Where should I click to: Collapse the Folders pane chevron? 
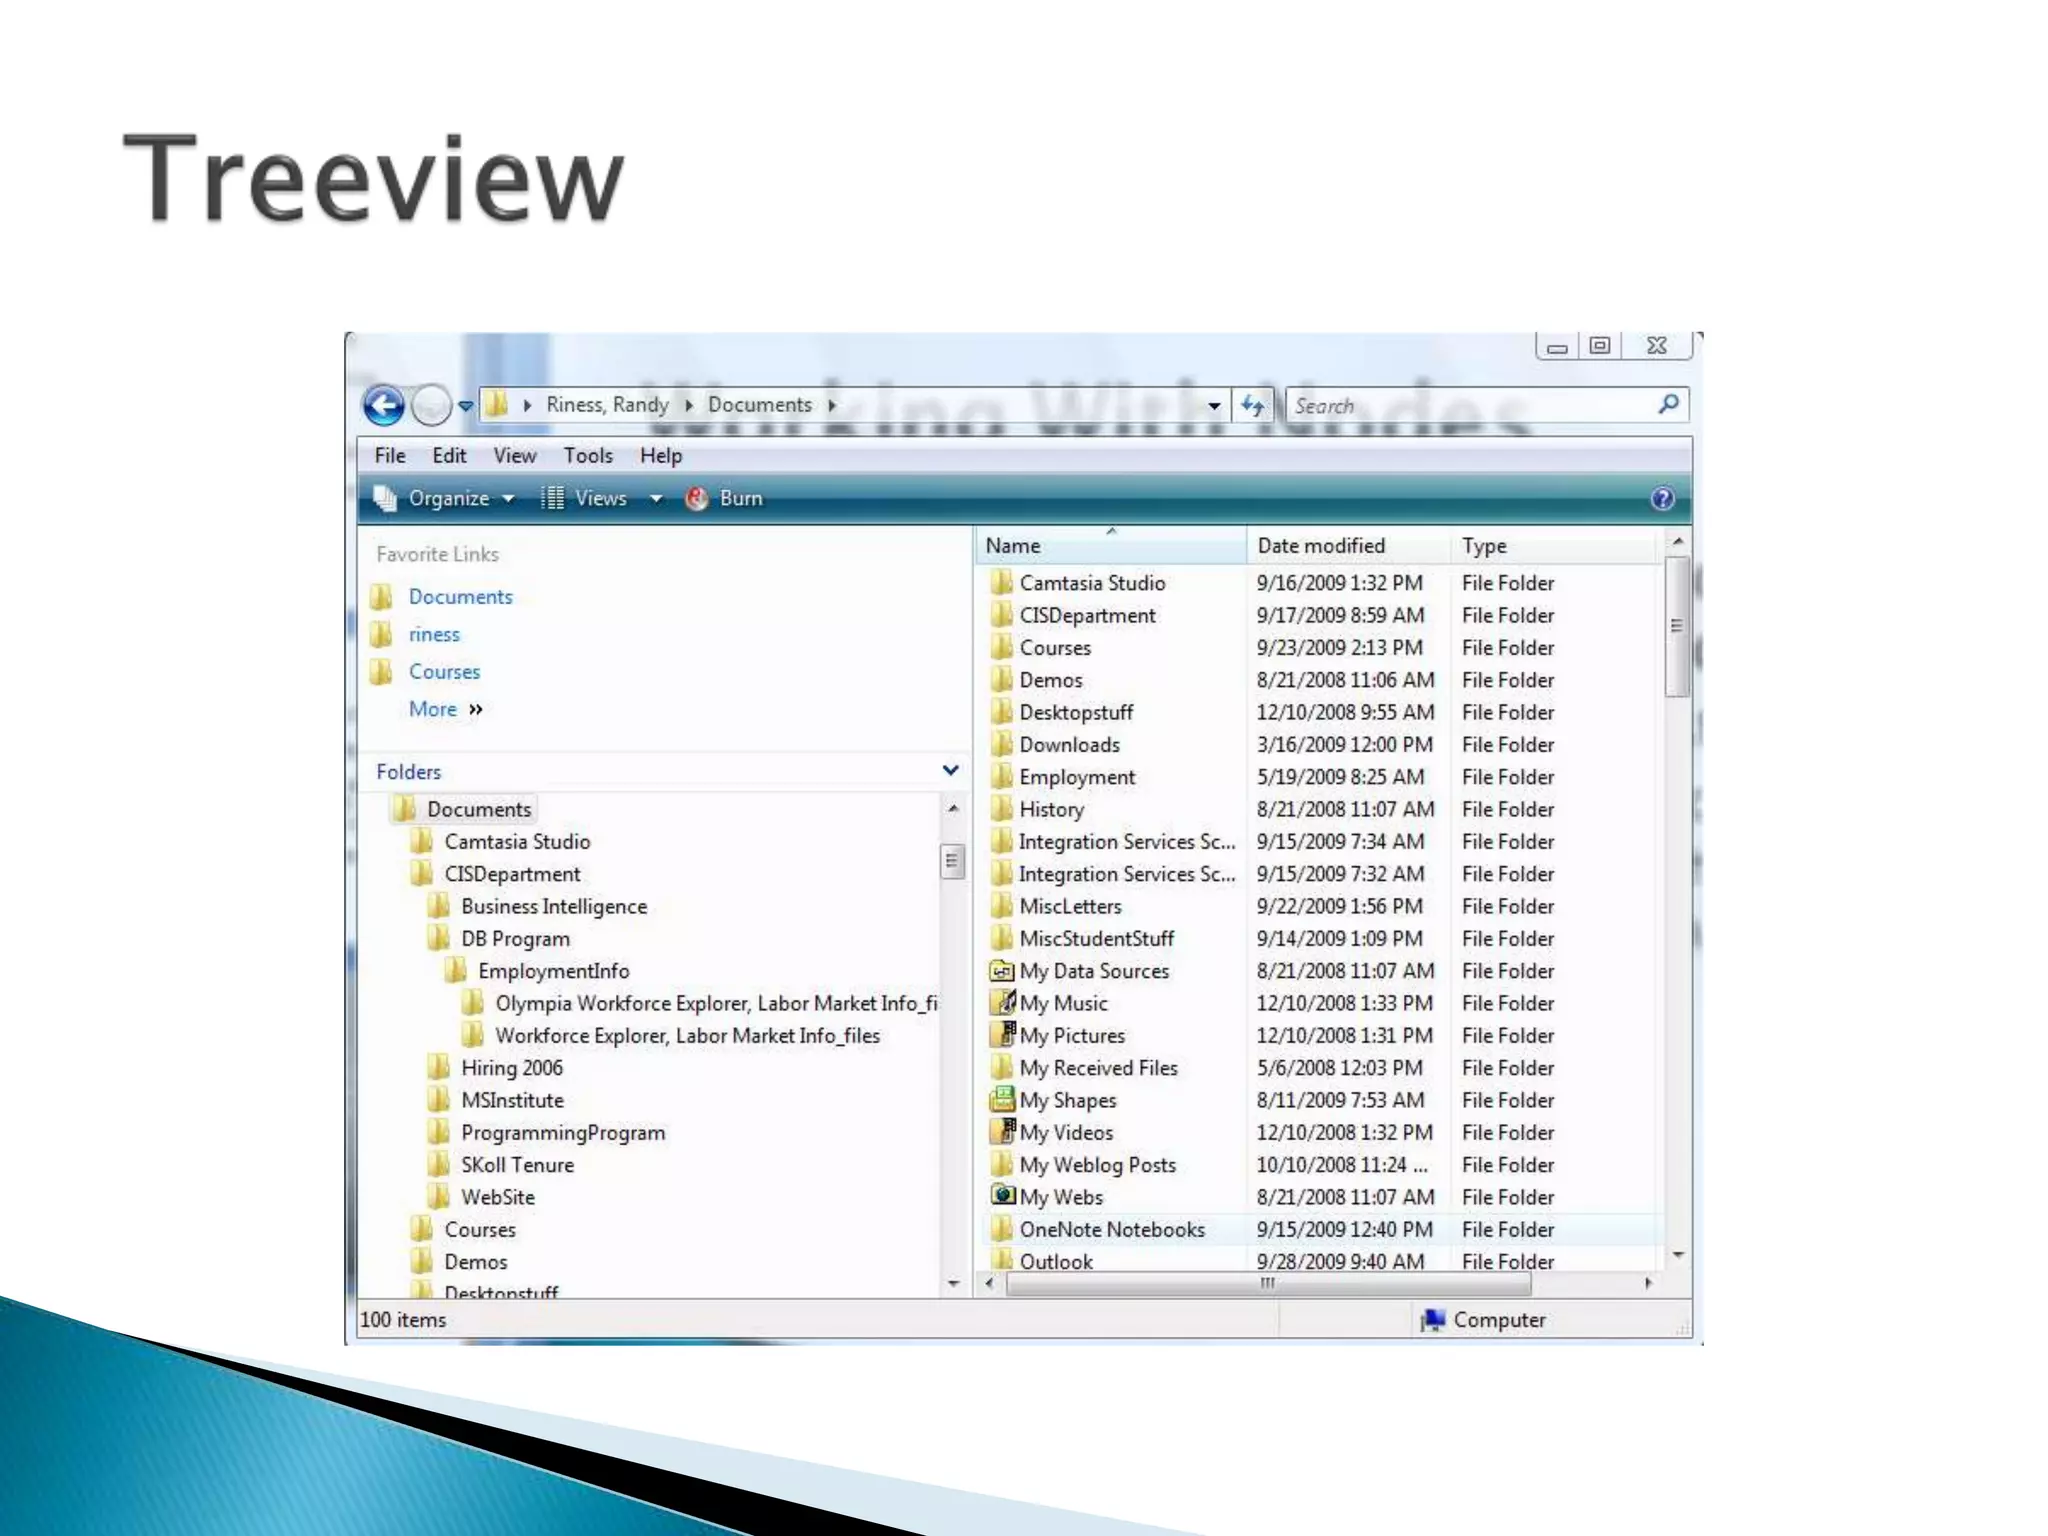pyautogui.click(x=950, y=770)
